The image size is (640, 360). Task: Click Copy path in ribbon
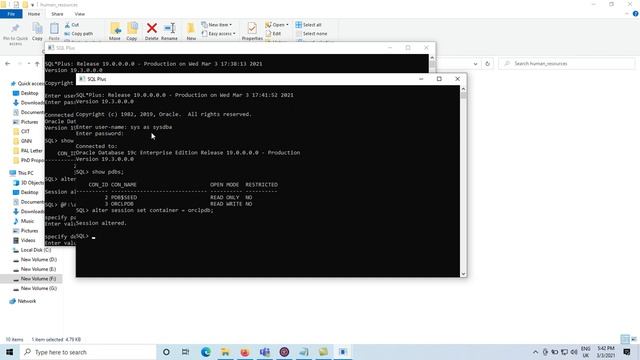79,33
